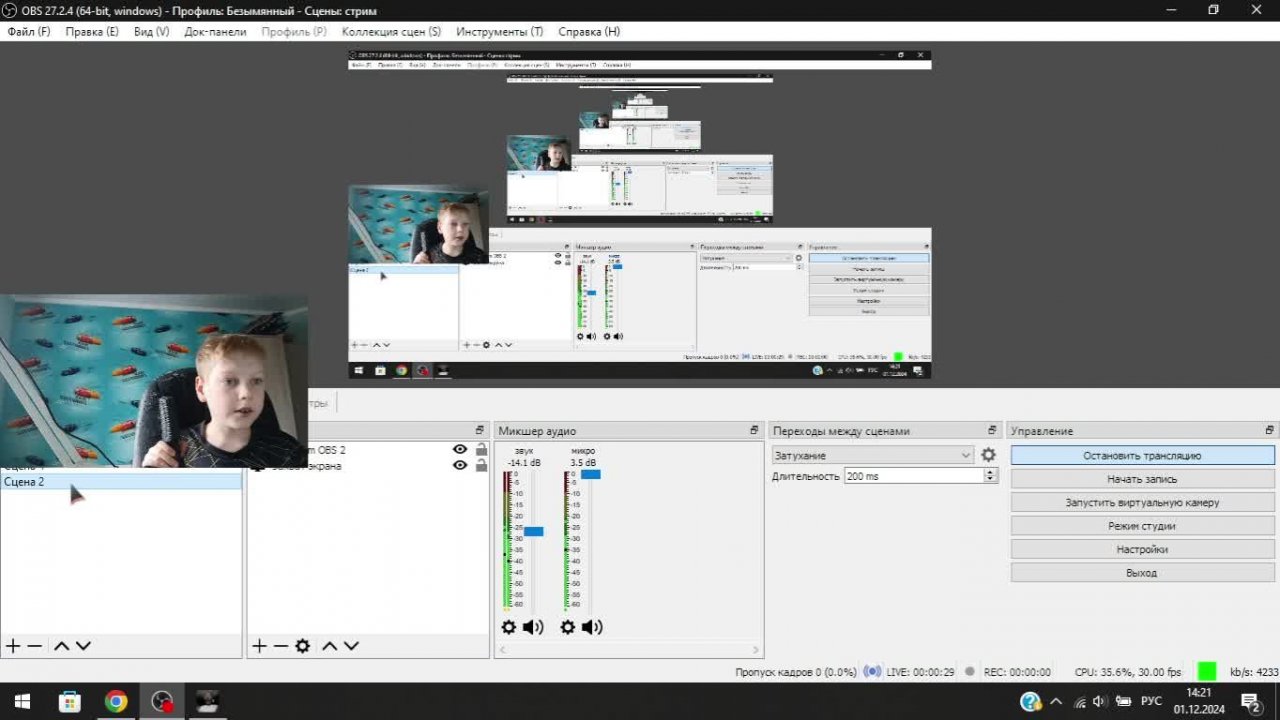1280x720 pixels.
Task: Select Сцена 2 in the scenes list
Action: coord(121,482)
